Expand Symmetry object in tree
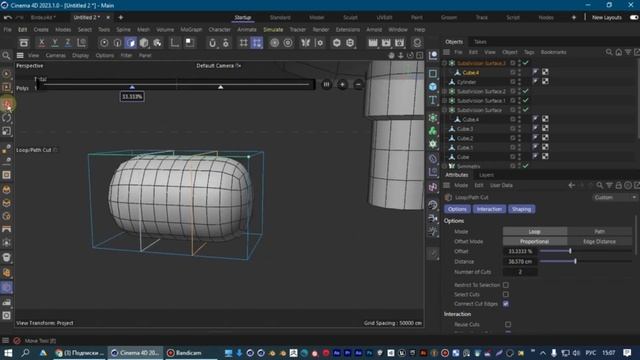This screenshot has height=360, width=640. (x=444, y=166)
